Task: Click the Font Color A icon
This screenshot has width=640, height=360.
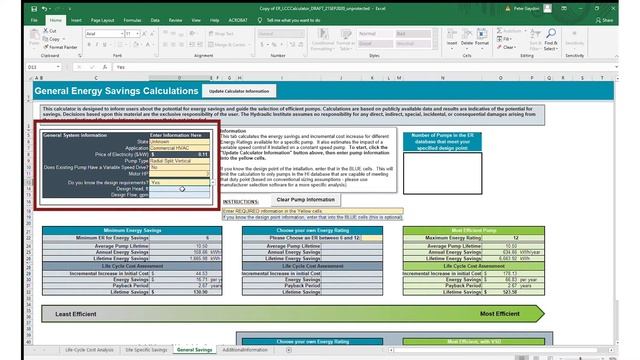Action: [x=148, y=44]
